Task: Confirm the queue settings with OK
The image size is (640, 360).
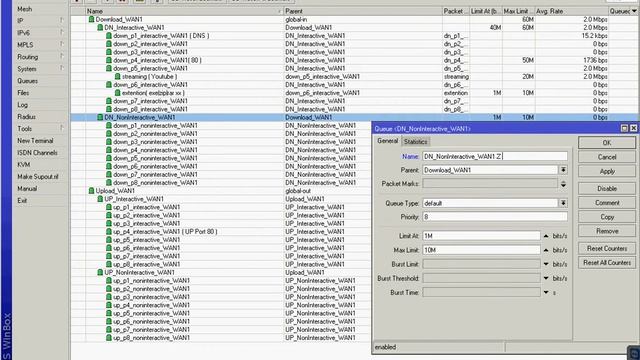Action: [607, 143]
